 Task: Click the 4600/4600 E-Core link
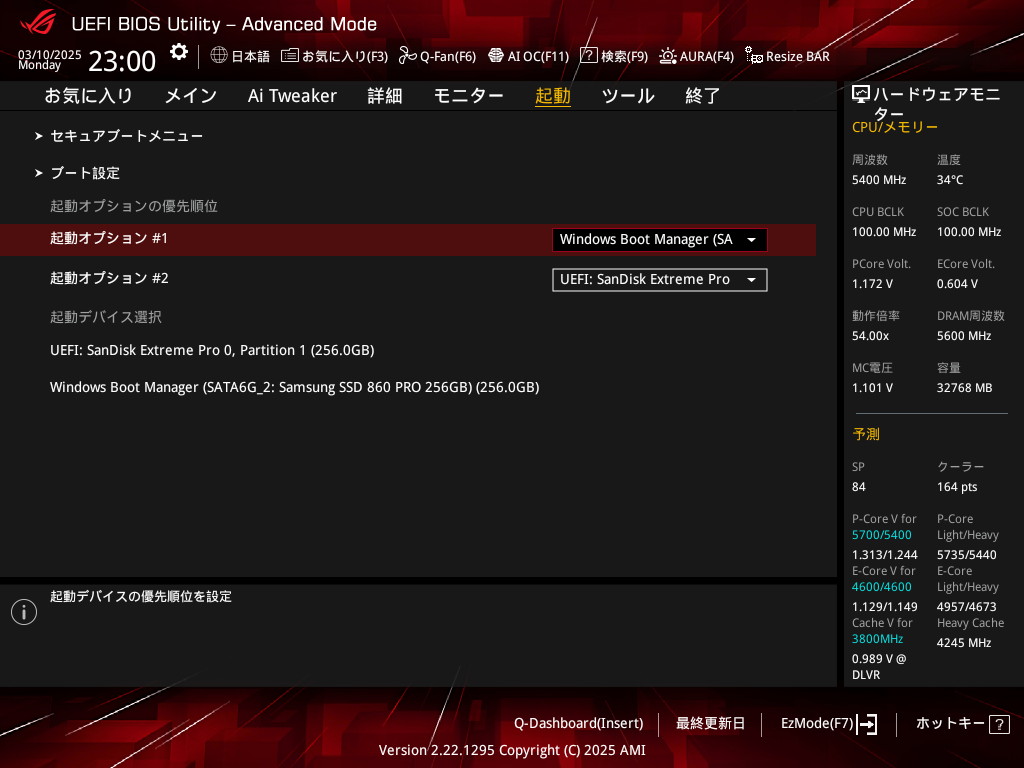tap(882, 587)
